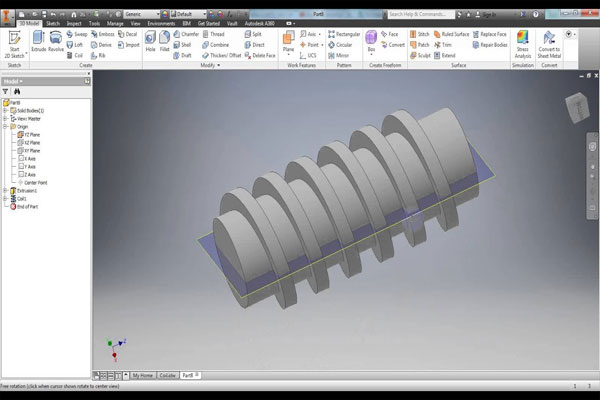Click the Hole feature tool
The height and width of the screenshot is (400, 600).
(x=150, y=41)
